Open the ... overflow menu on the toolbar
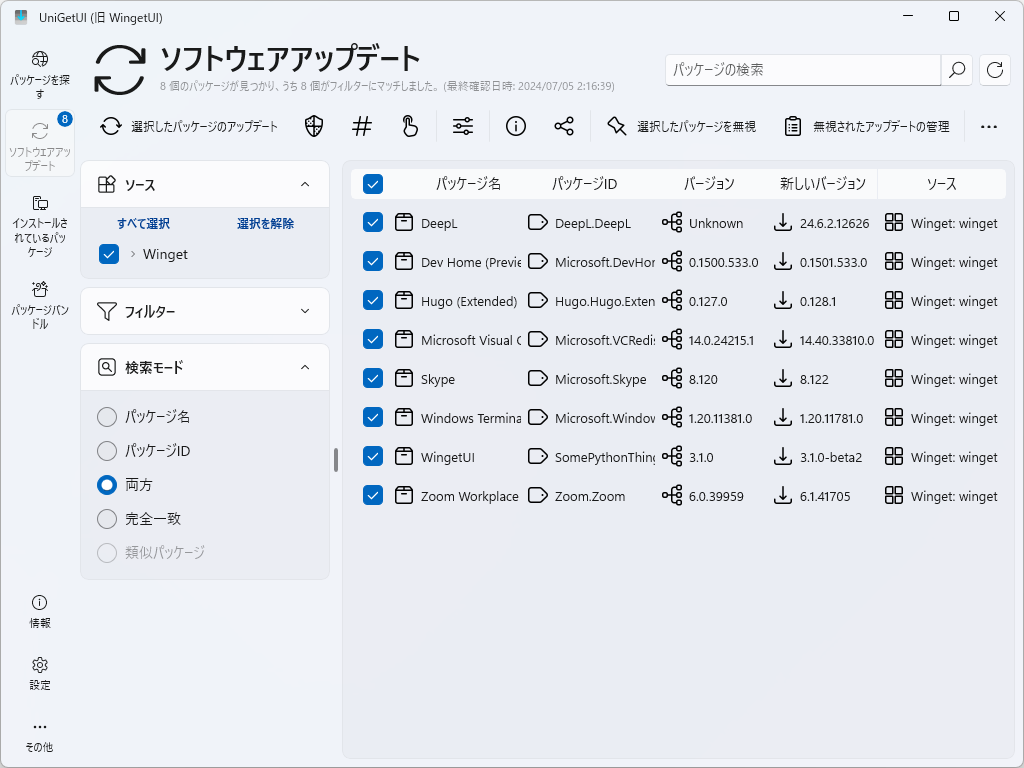This screenshot has width=1024, height=768. pos(989,127)
